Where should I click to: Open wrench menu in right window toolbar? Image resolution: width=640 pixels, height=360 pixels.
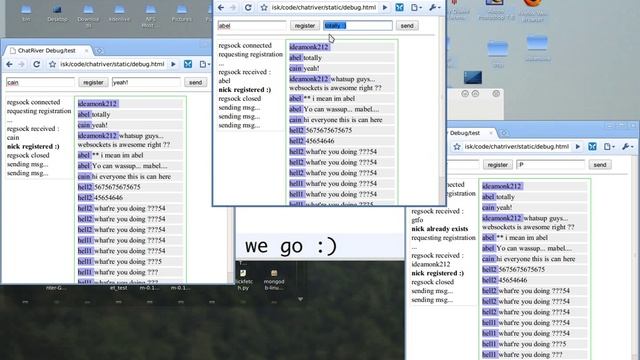[x=627, y=147]
